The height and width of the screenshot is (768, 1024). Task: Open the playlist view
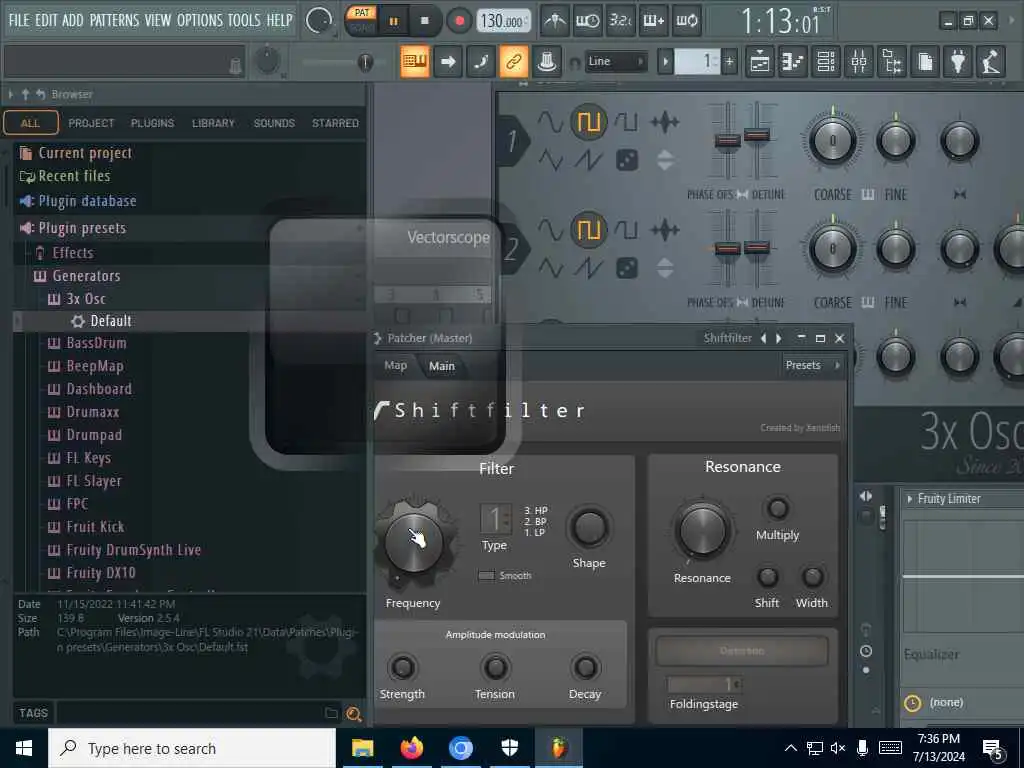point(760,62)
